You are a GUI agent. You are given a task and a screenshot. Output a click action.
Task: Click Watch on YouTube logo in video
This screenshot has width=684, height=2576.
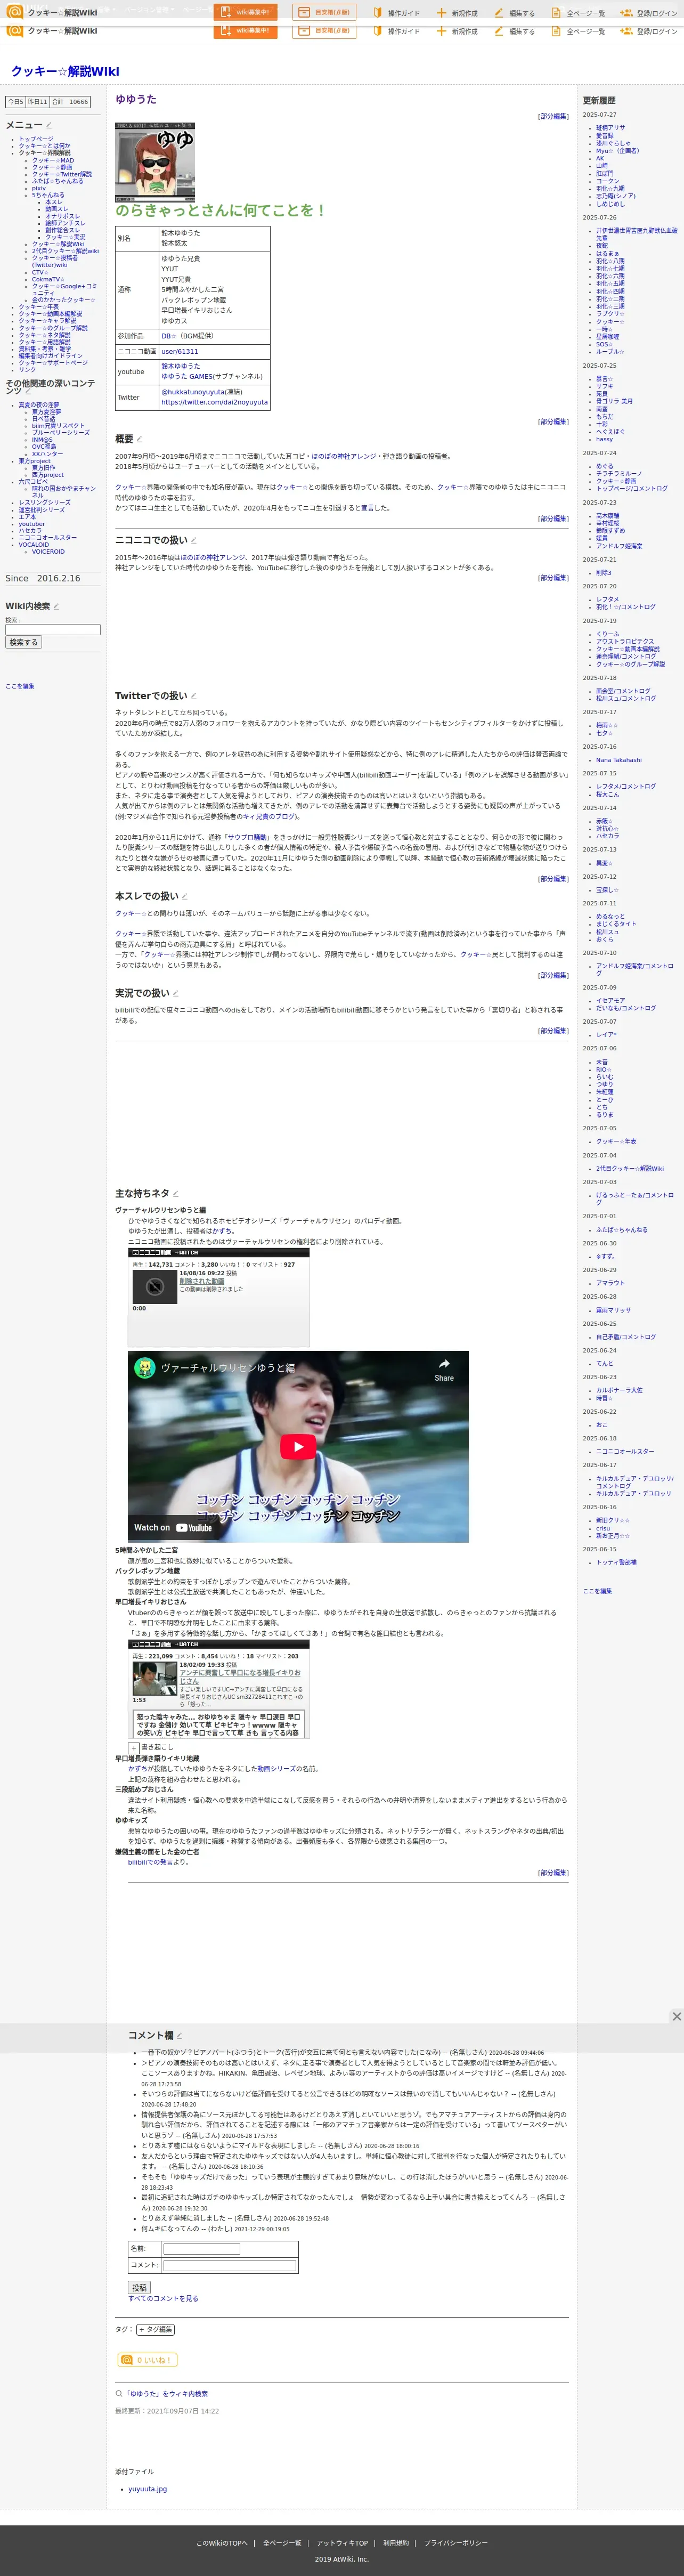tap(174, 1528)
